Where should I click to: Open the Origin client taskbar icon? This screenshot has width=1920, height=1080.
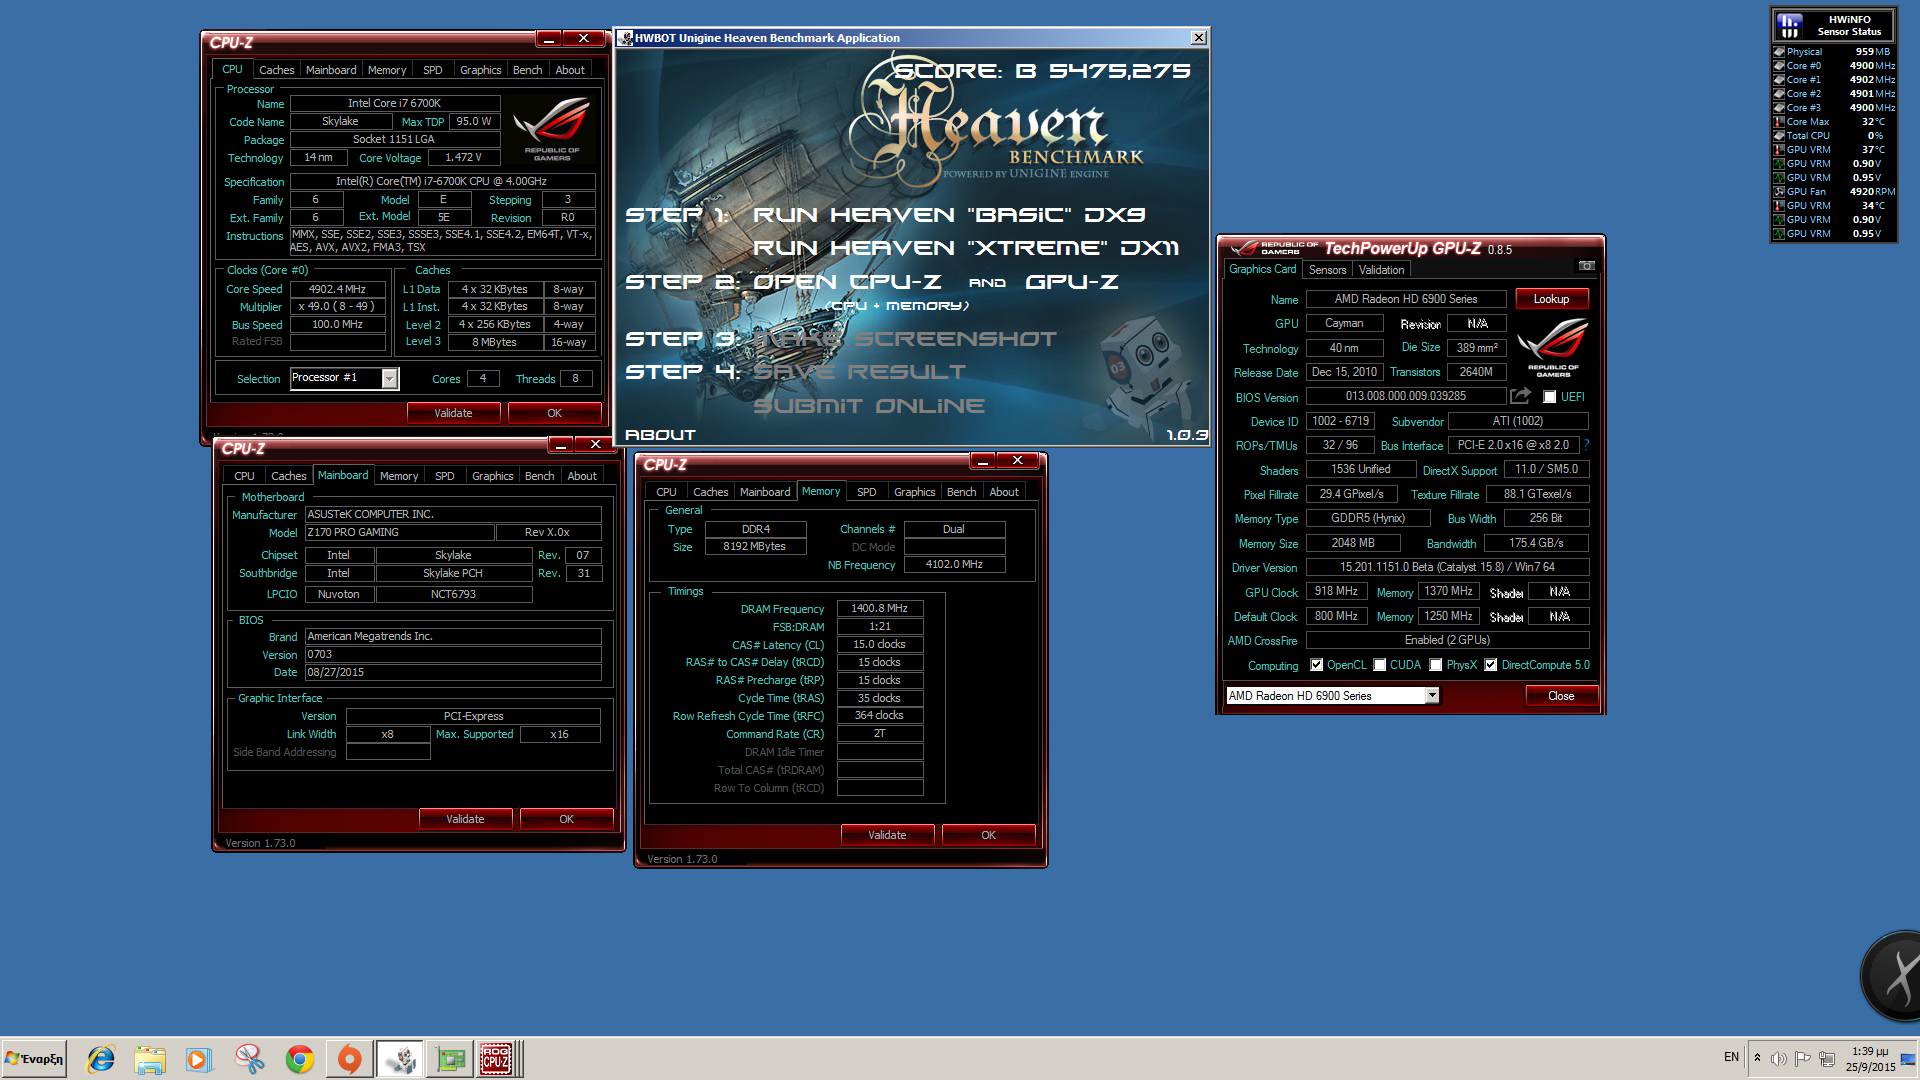pyautogui.click(x=349, y=1059)
